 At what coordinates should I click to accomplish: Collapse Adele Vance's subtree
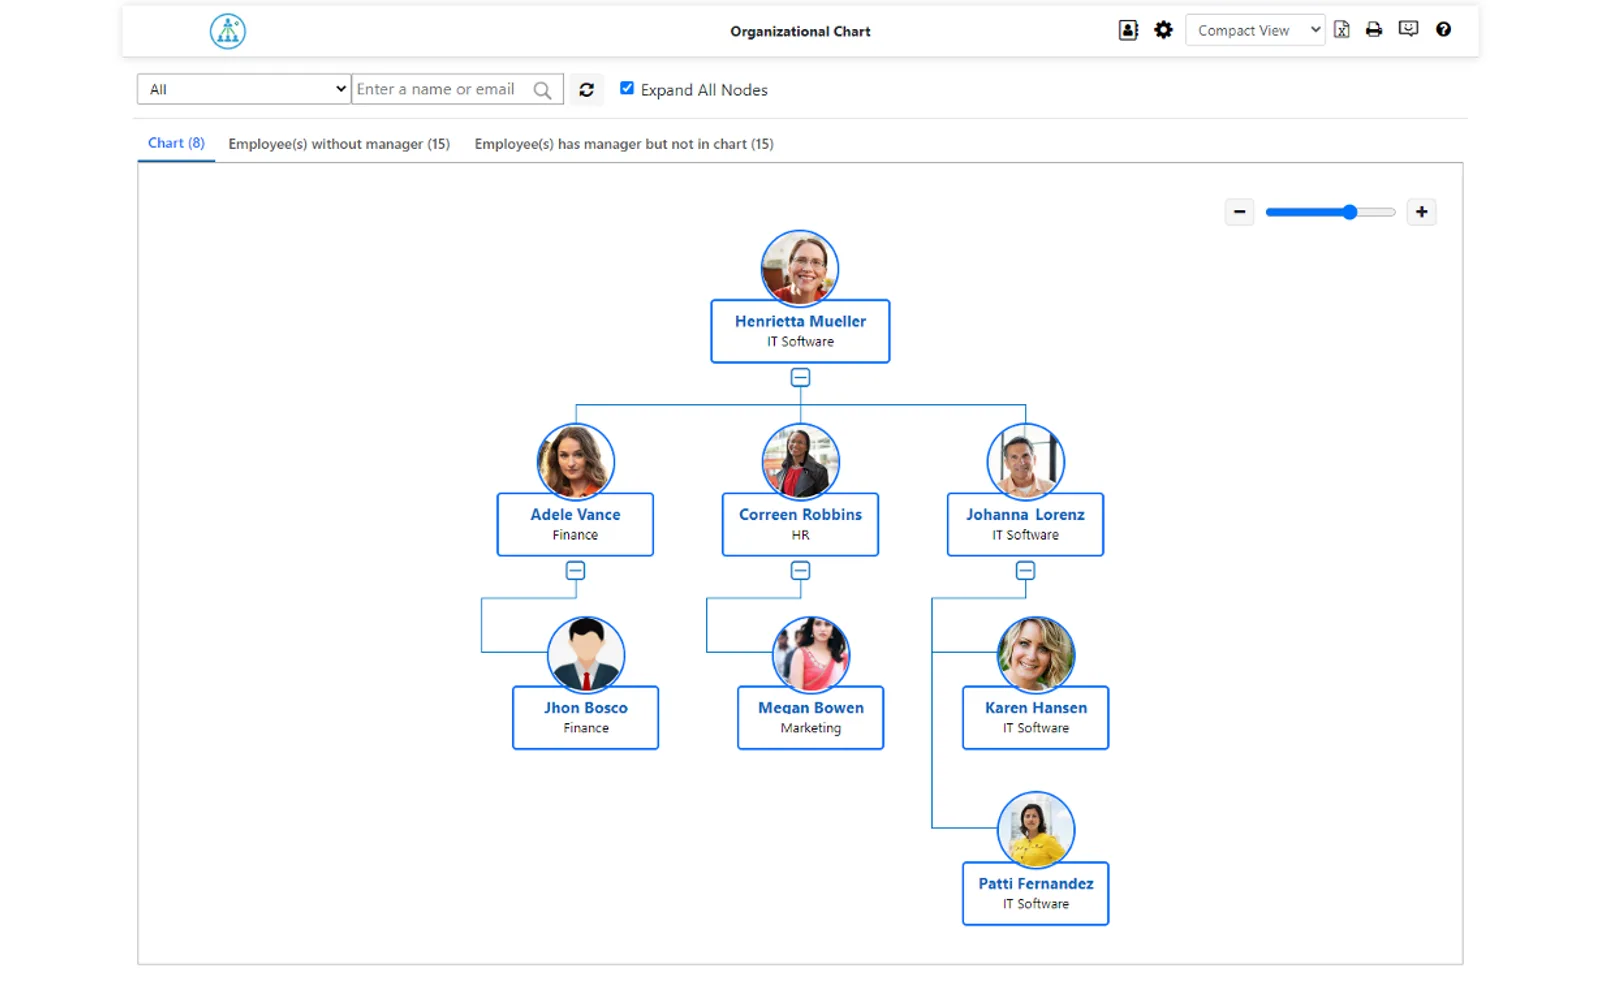pyautogui.click(x=575, y=570)
